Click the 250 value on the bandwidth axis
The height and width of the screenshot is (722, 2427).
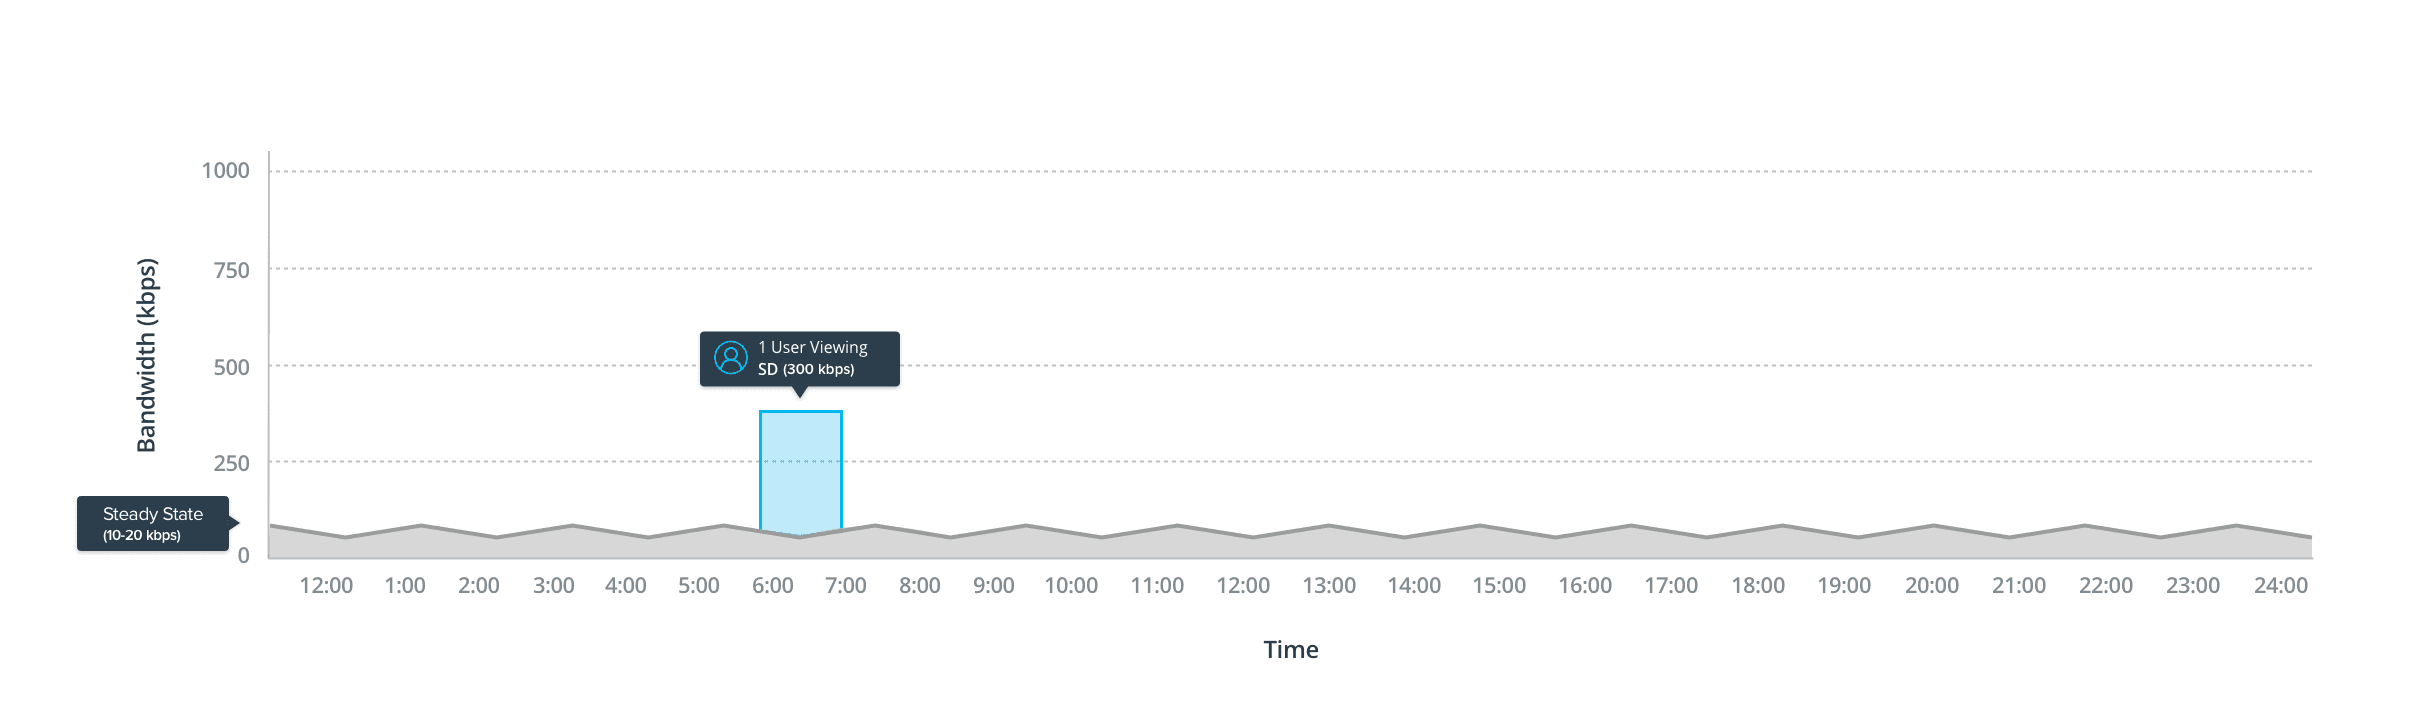click(231, 463)
